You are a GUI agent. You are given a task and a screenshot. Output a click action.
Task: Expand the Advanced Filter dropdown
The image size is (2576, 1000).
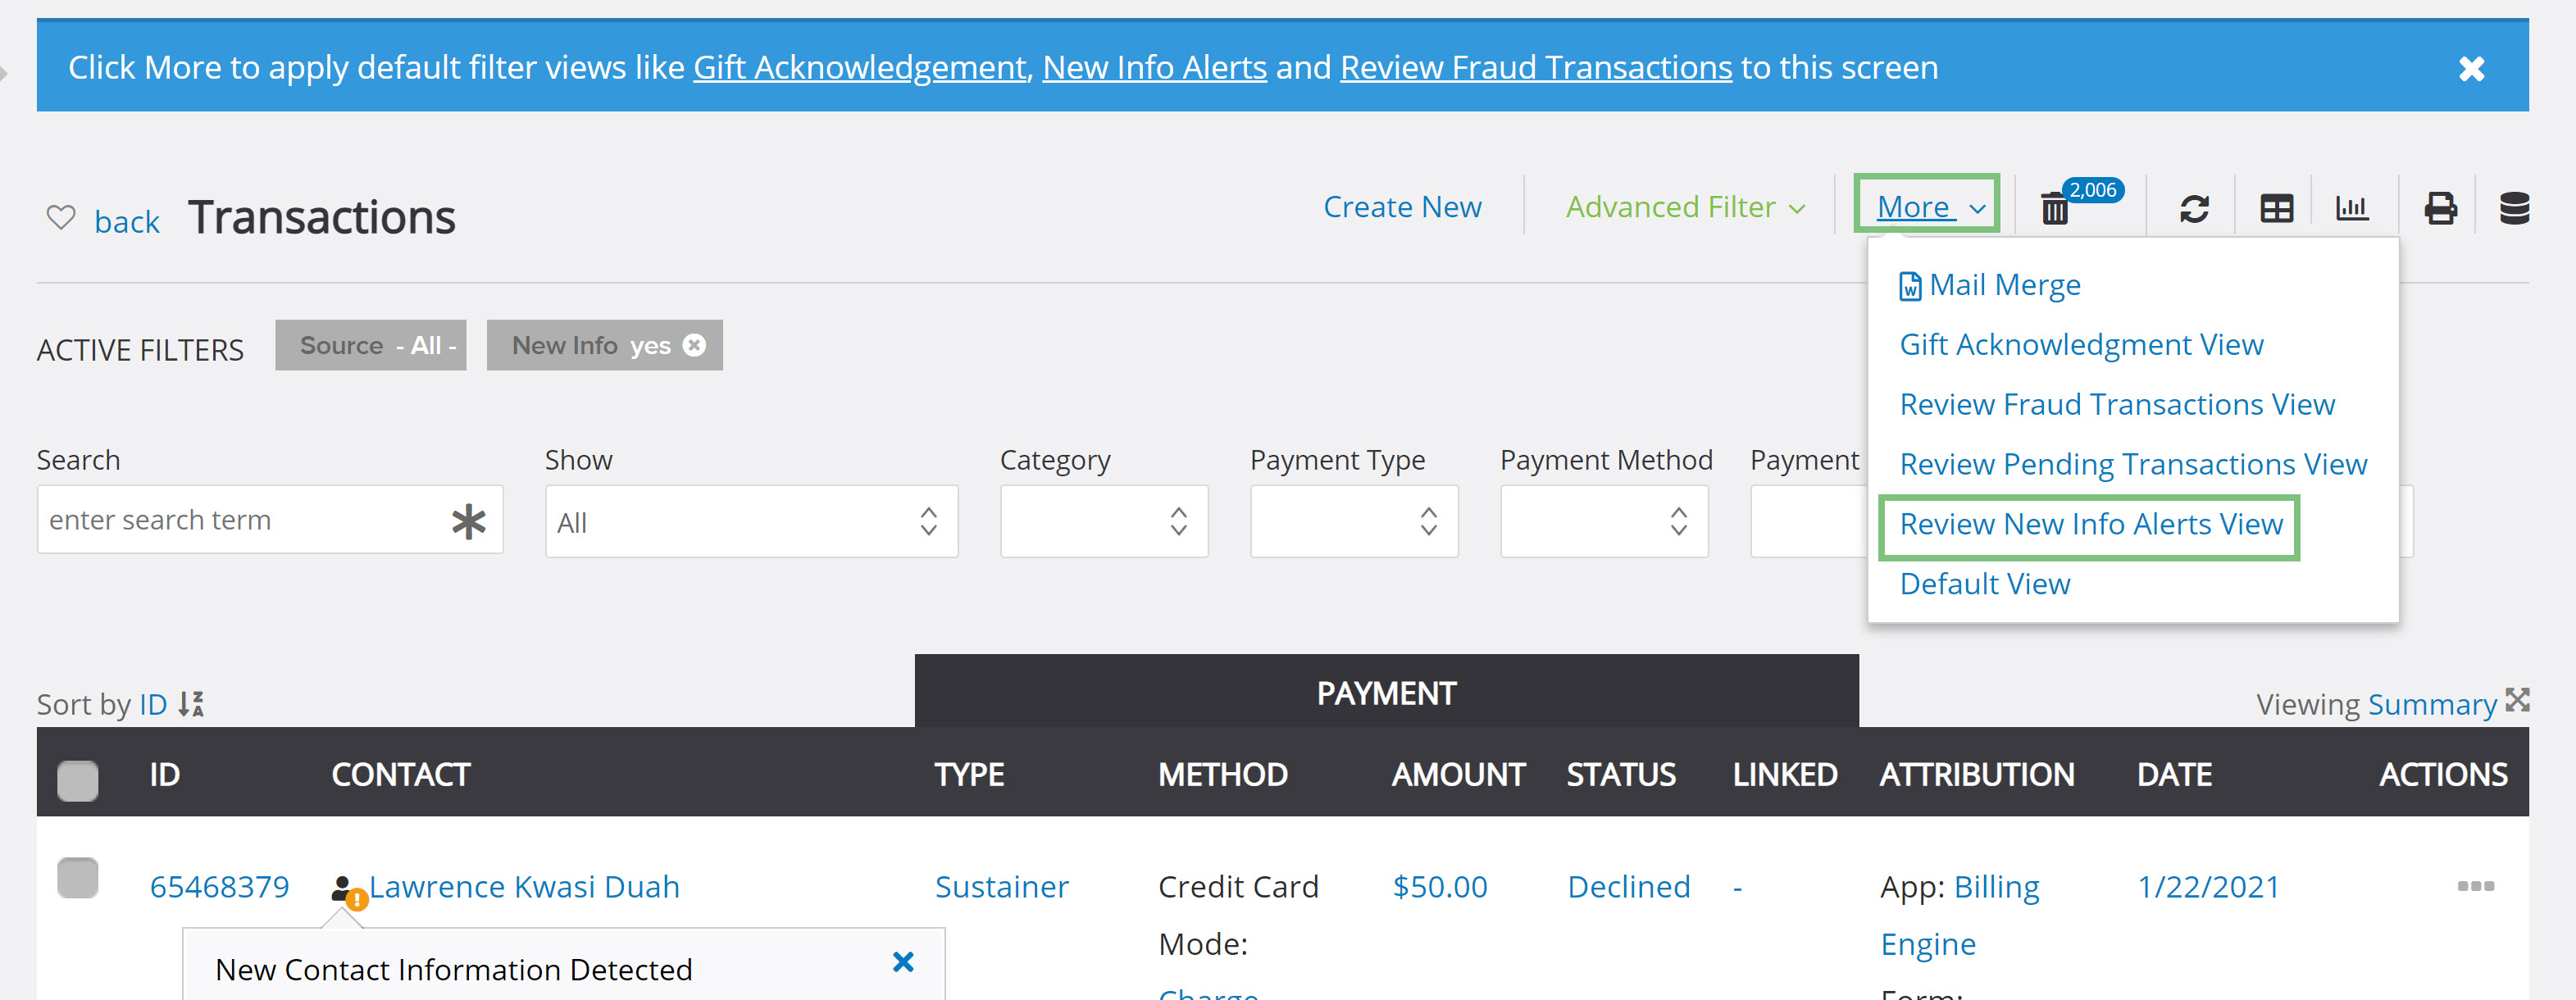pos(1686,207)
